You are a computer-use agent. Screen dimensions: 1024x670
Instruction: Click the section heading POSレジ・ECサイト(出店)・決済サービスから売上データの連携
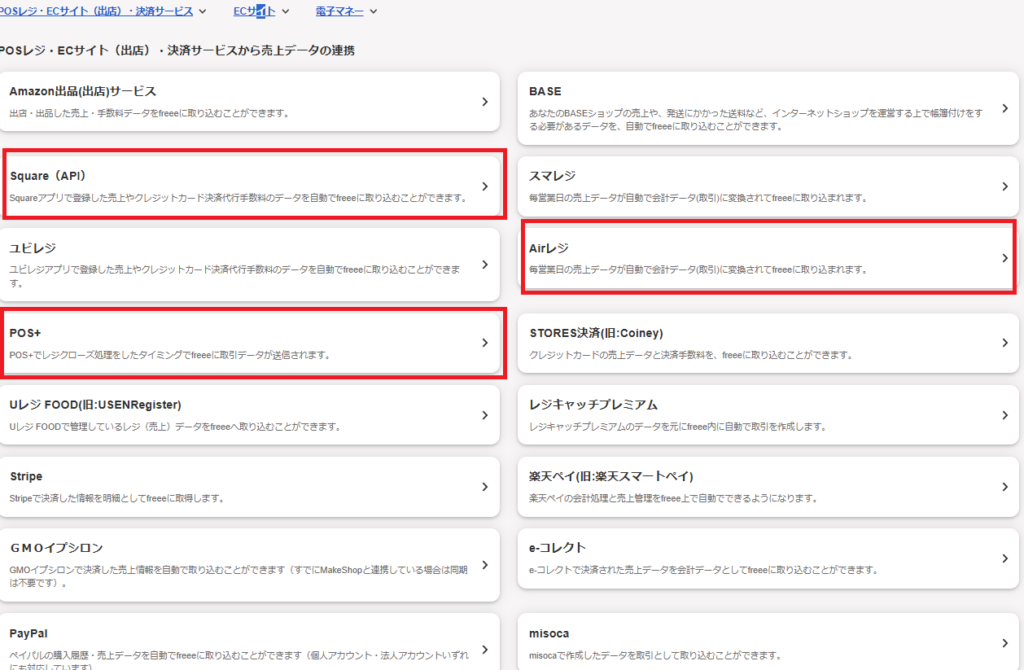[177, 50]
